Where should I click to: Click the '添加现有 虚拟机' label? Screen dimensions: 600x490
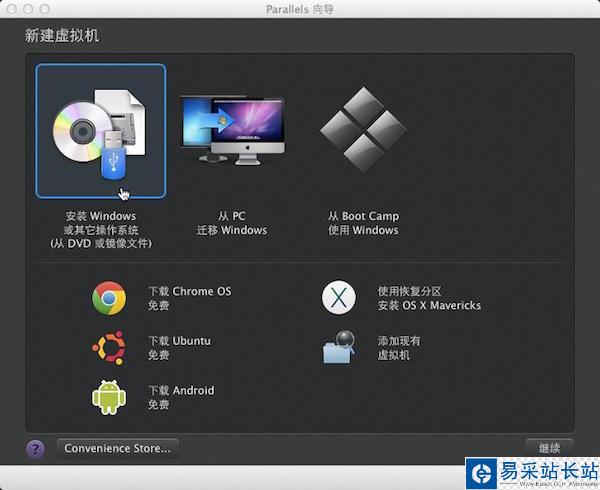click(x=399, y=348)
